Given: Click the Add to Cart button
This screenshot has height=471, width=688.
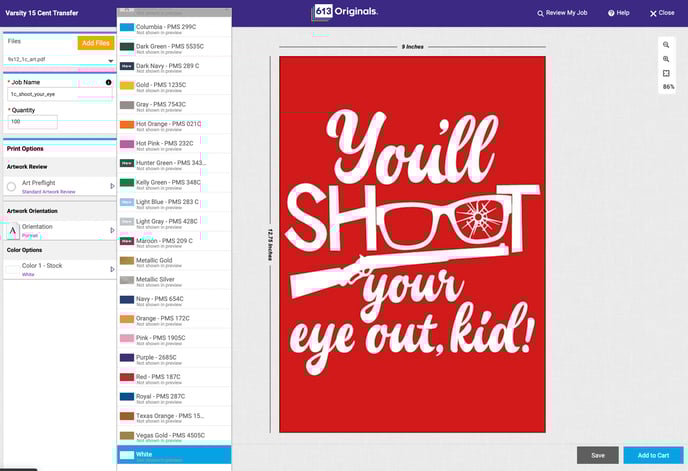Looking at the screenshot, I should pyautogui.click(x=653, y=455).
